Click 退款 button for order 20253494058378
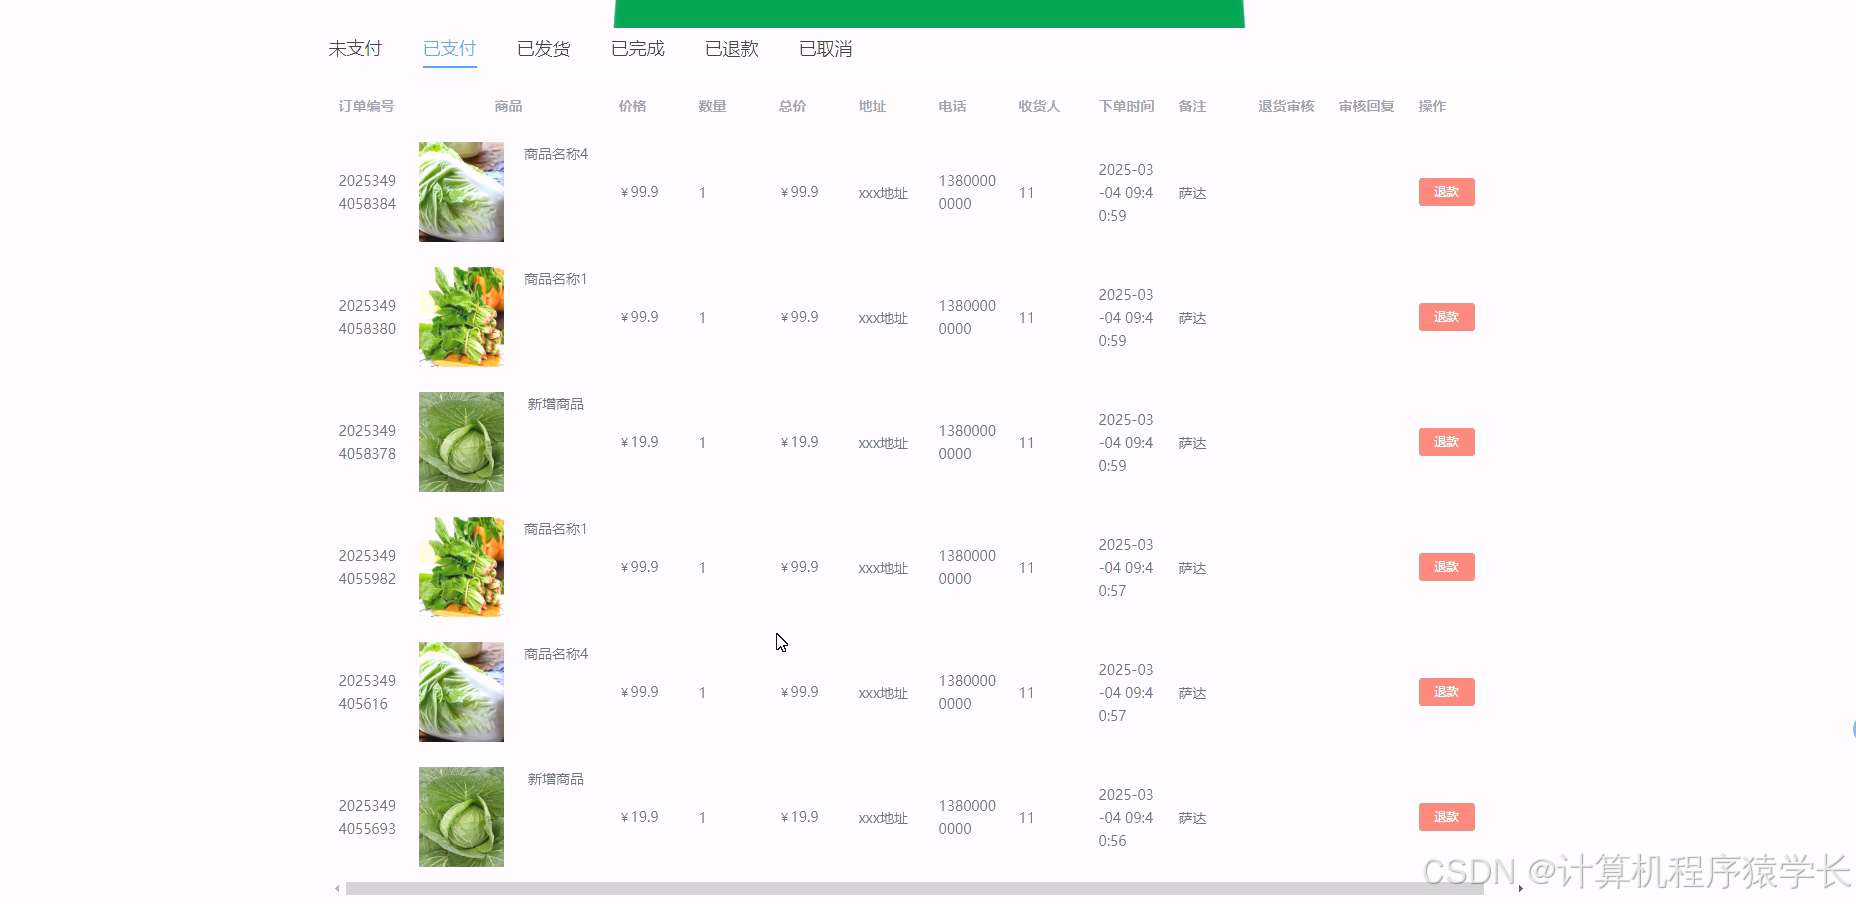 point(1446,441)
